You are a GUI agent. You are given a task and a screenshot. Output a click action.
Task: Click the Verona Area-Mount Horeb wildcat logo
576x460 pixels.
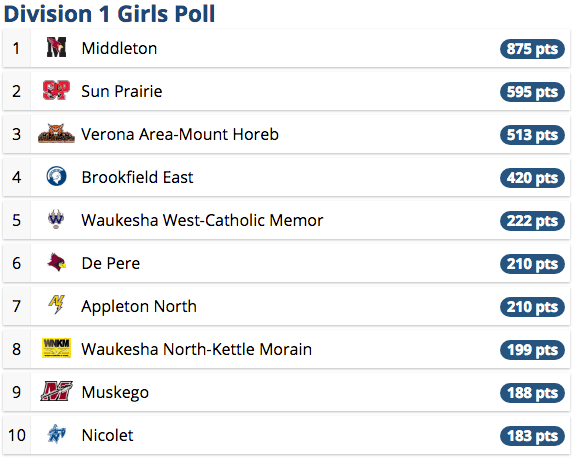click(x=56, y=133)
